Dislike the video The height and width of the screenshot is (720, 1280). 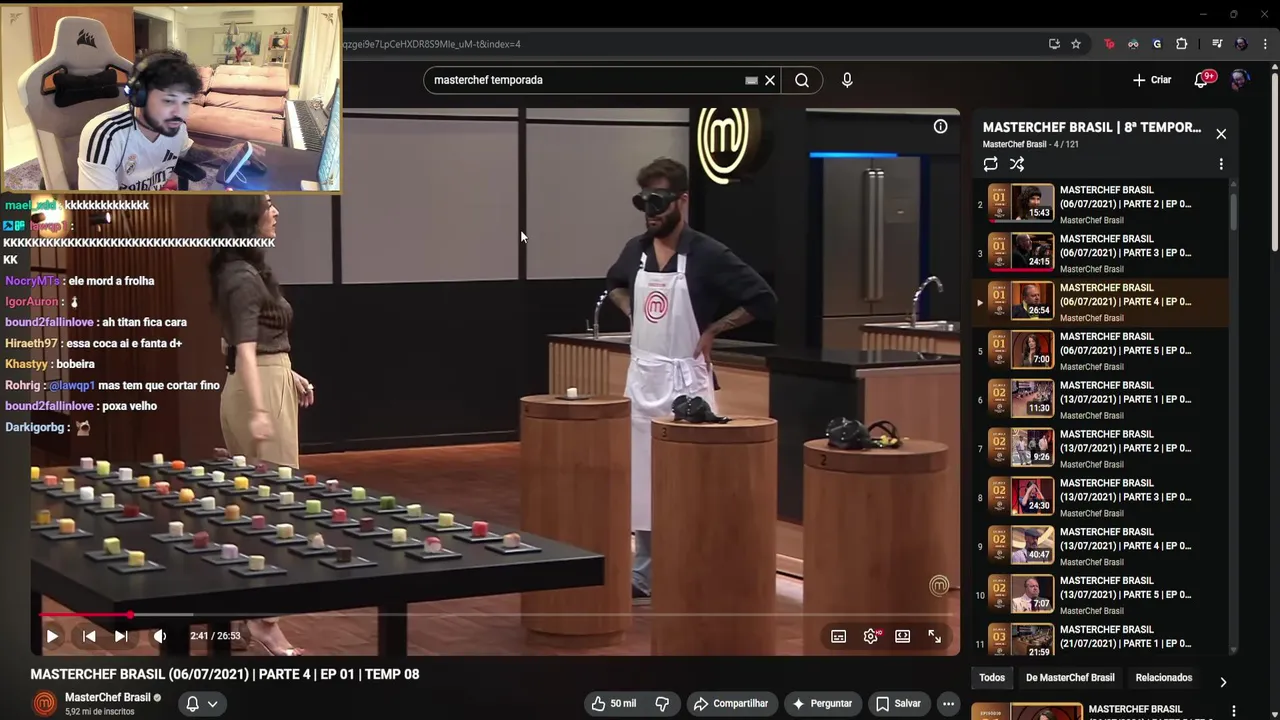pos(662,704)
